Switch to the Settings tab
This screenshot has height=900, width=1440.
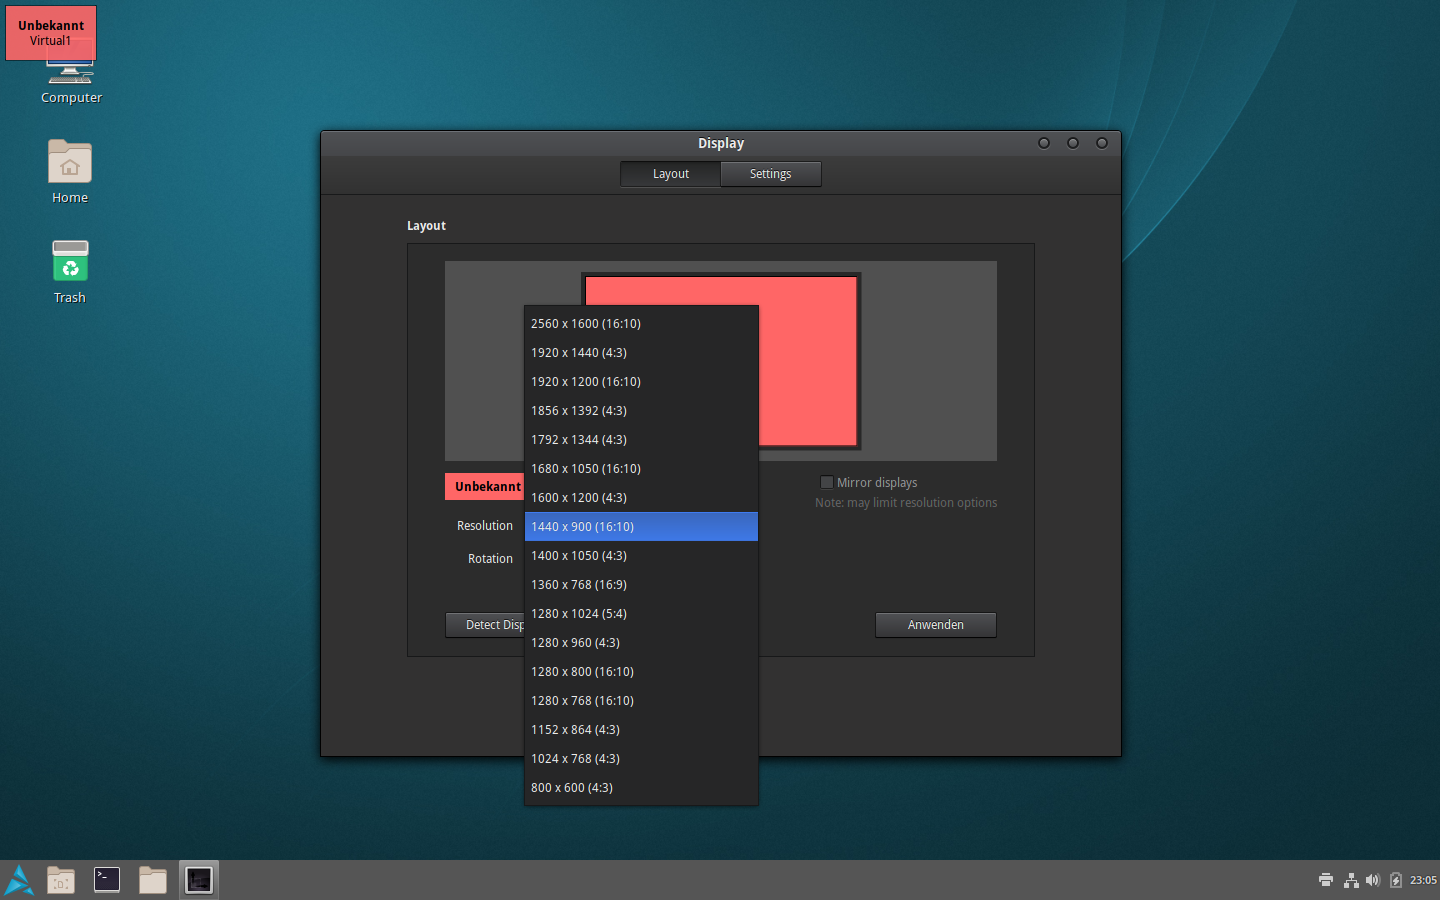pos(771,174)
